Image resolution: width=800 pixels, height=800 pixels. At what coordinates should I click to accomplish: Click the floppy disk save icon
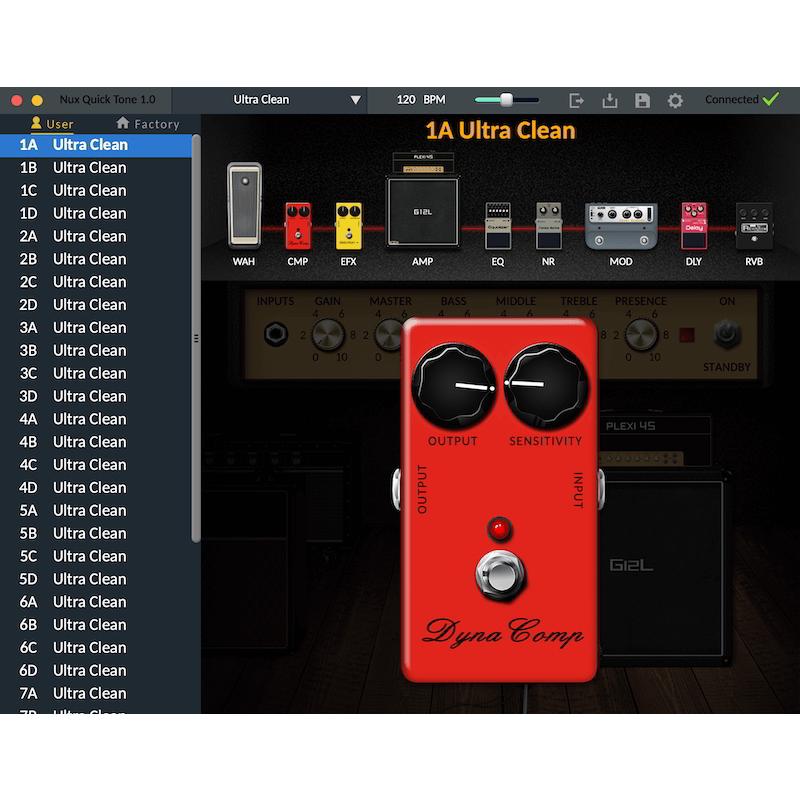(642, 100)
